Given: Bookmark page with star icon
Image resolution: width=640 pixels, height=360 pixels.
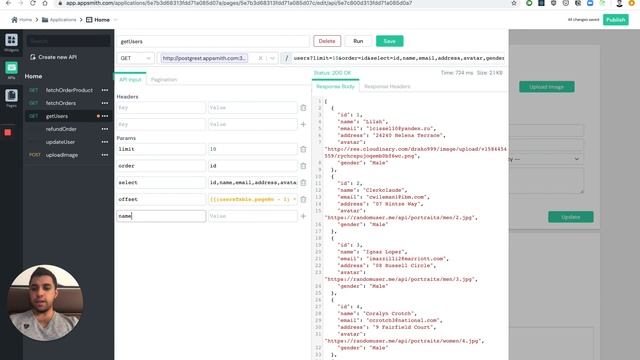Looking at the screenshot, I should [514, 3].
